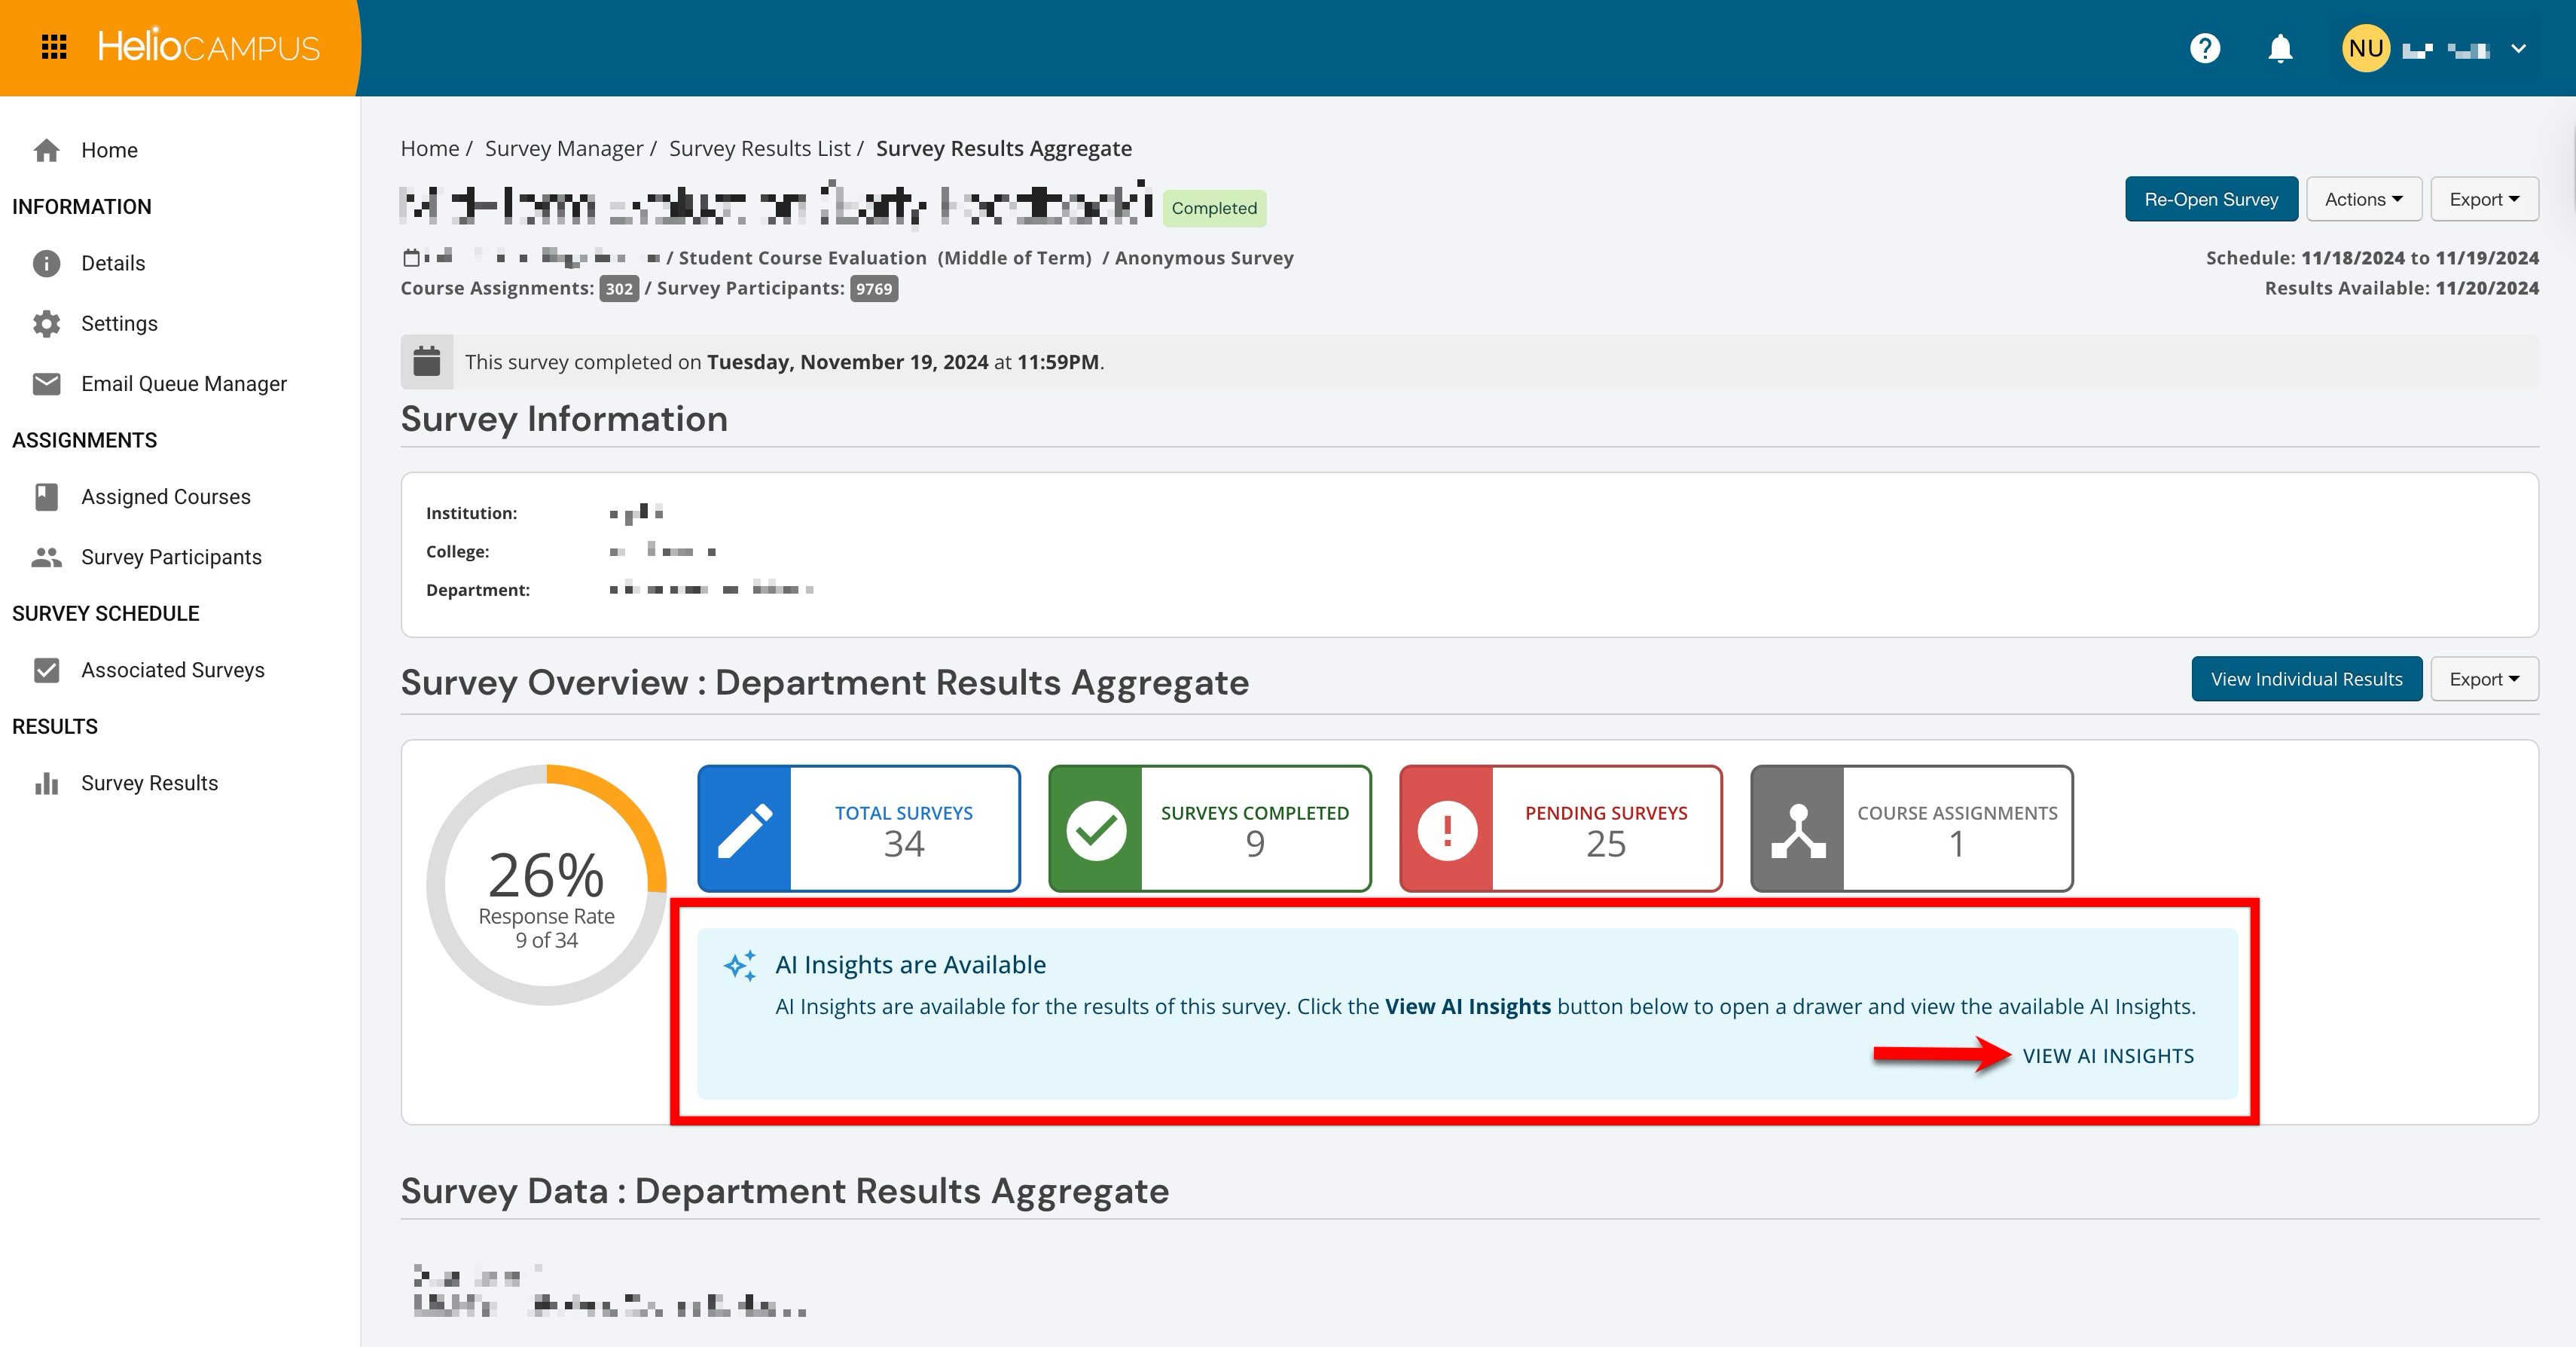Screen dimensions: 2576x1347
Task: Click the blue pencil Total Surveys icon
Action: click(745, 829)
